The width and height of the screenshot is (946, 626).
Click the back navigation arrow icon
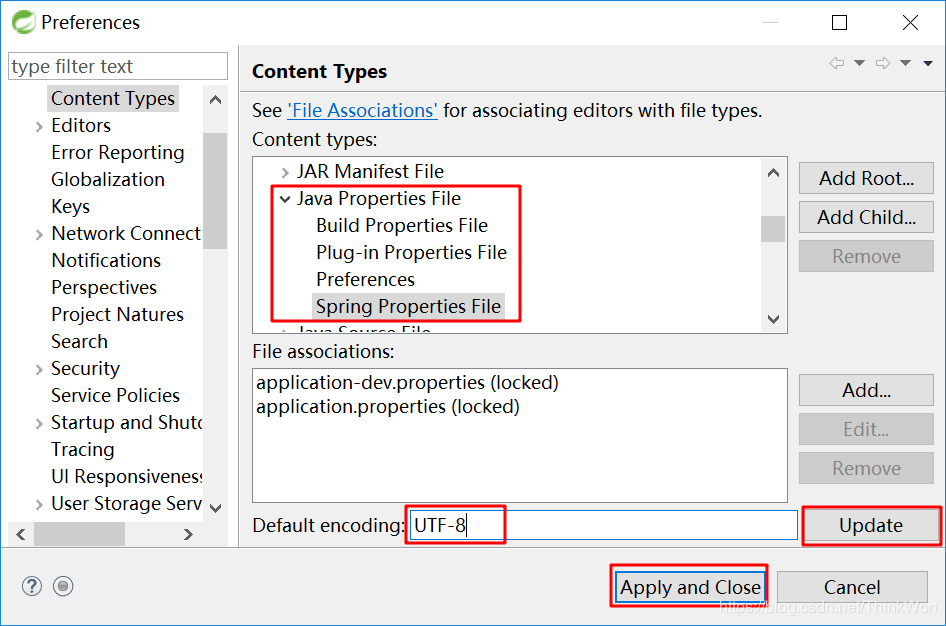(x=837, y=63)
